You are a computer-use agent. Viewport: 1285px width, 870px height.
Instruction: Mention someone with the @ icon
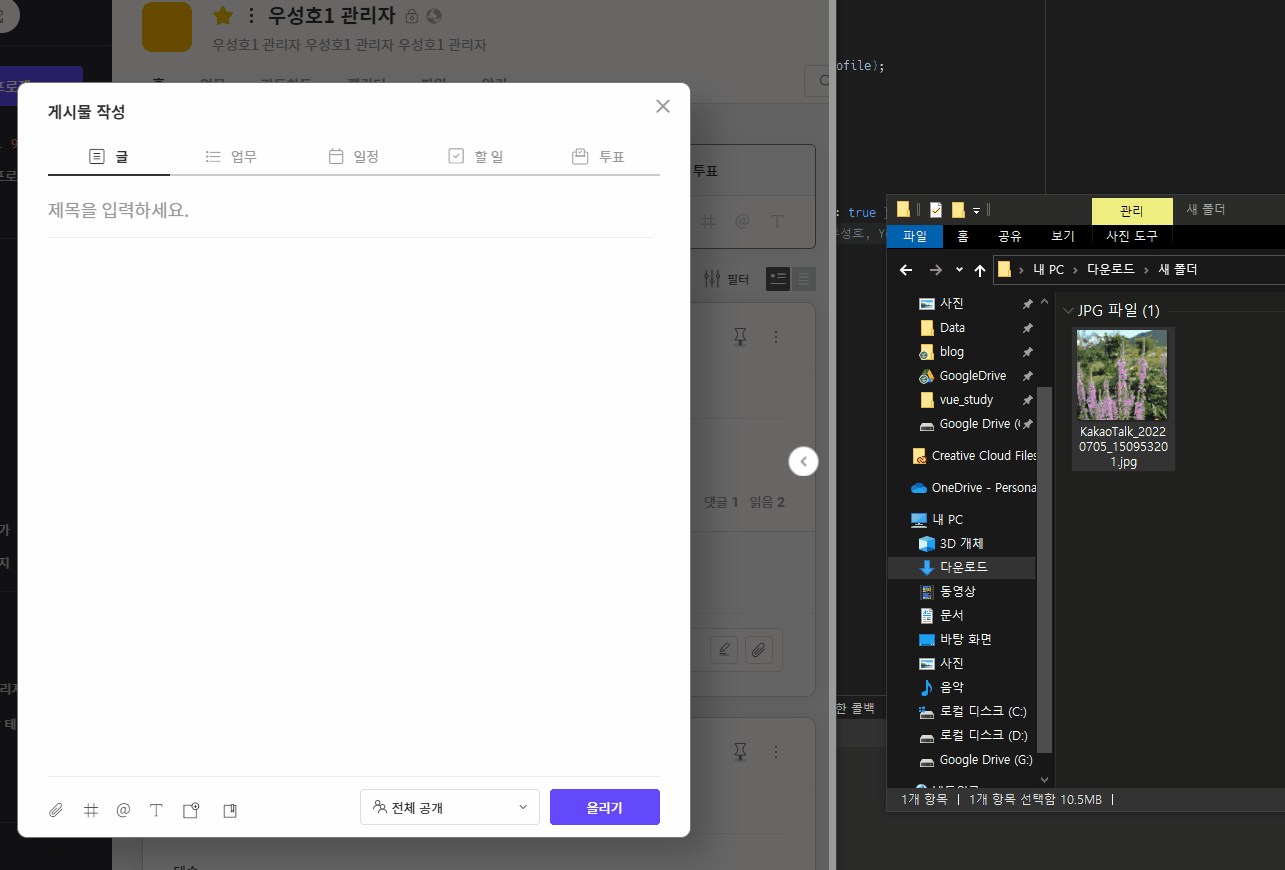coord(123,810)
